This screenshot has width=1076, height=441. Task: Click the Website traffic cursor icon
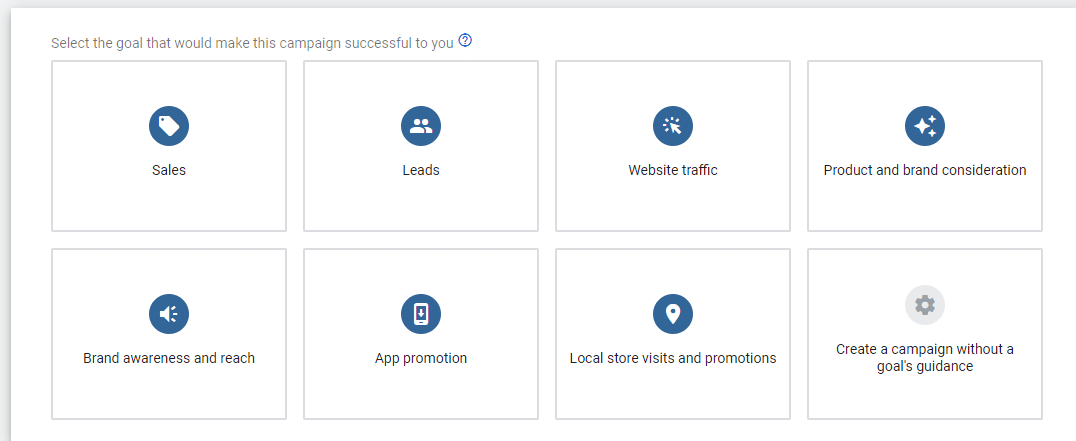[x=673, y=125]
